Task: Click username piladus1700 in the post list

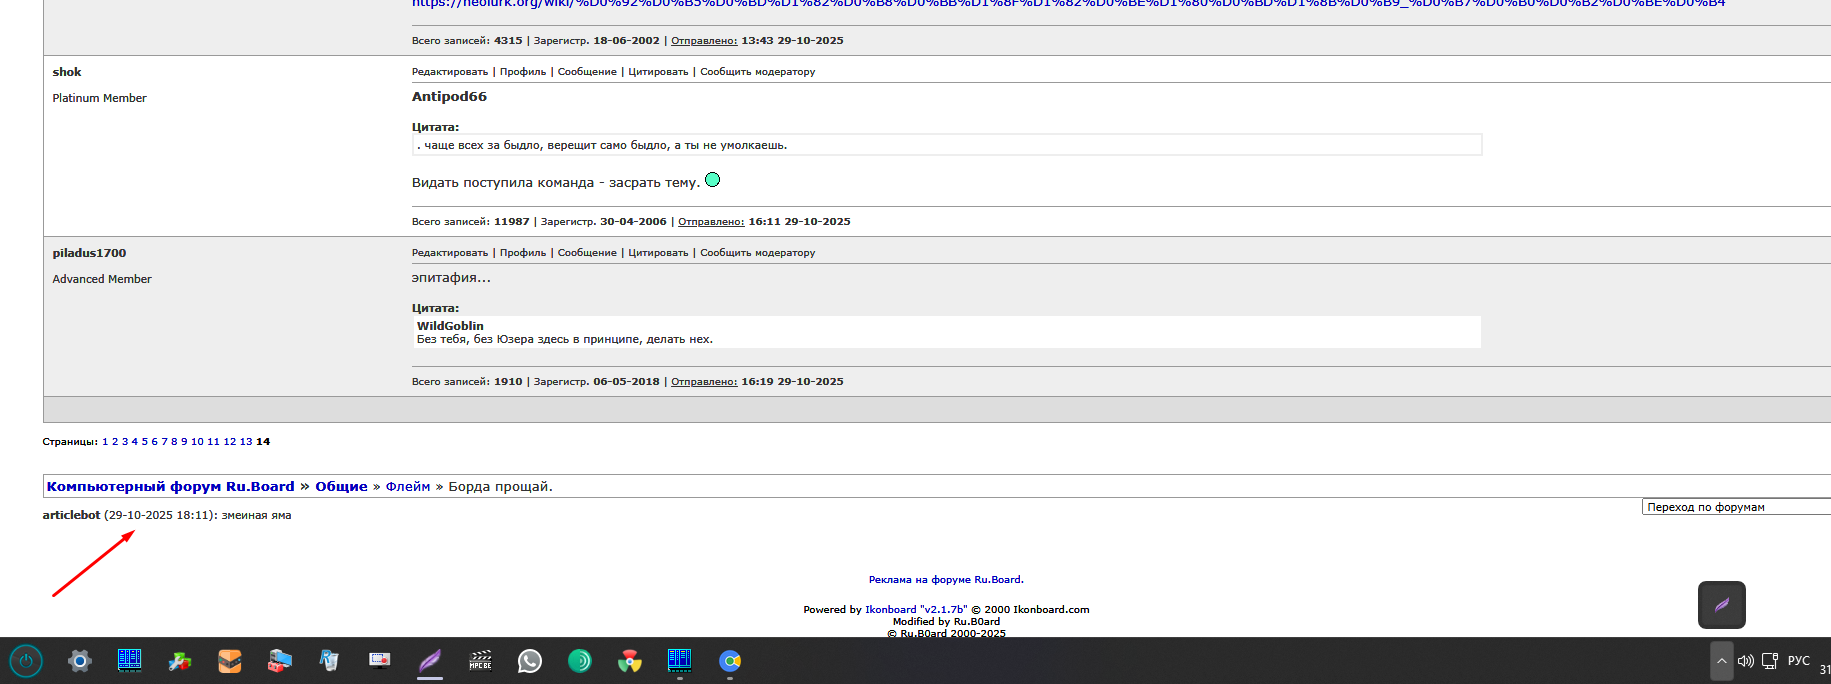Action: click(89, 253)
